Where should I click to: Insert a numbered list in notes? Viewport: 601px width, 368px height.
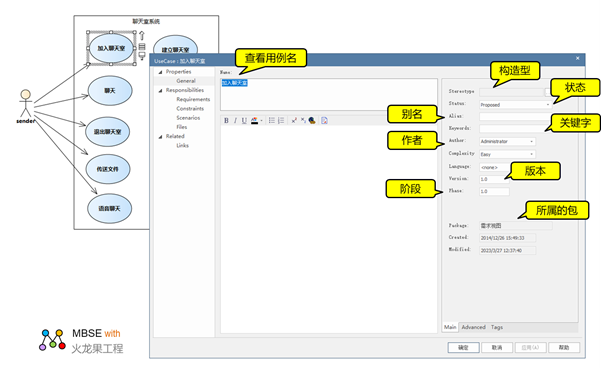coord(281,120)
